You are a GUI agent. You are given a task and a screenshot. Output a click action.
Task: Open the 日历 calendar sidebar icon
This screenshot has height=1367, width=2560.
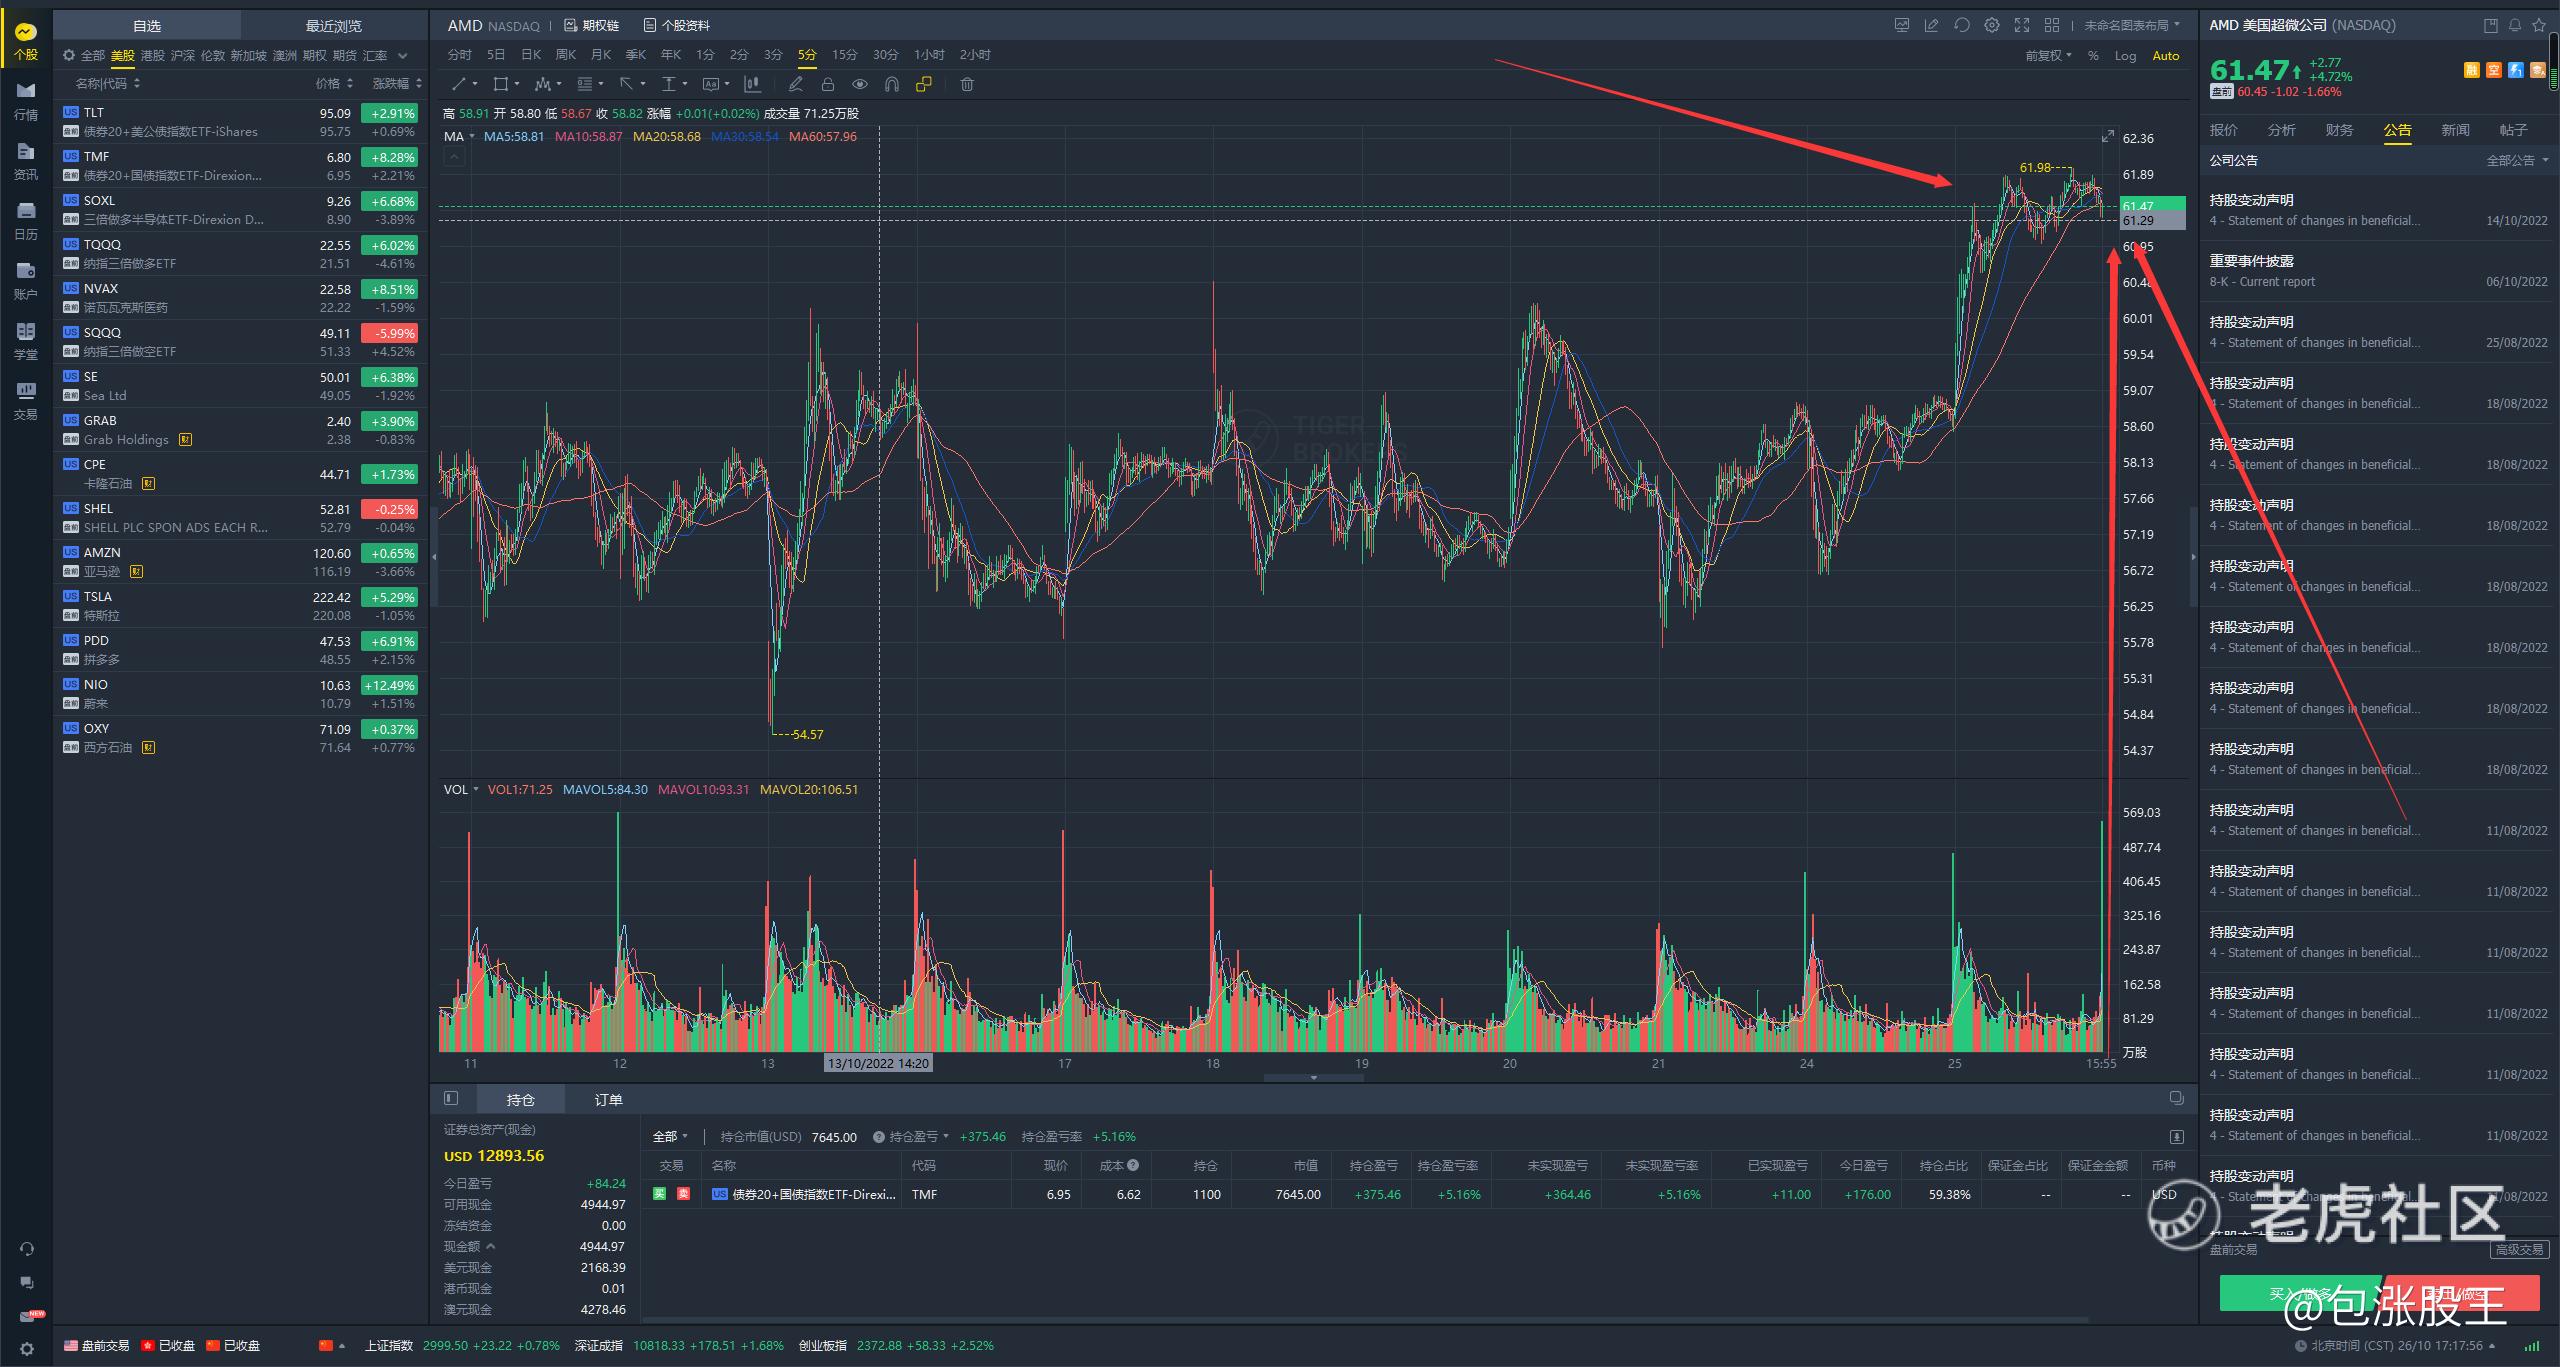pyautogui.click(x=26, y=220)
